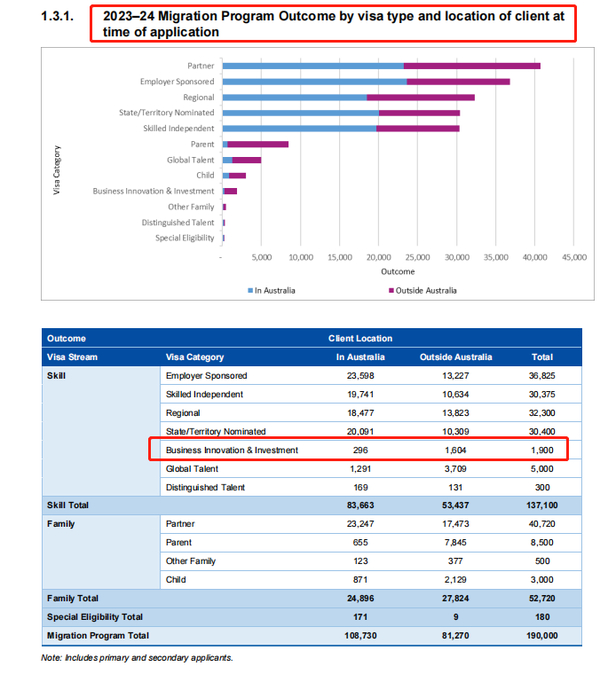Click the blue segment of the Regional chart bar
The width and height of the screenshot is (600, 674).
294,98
